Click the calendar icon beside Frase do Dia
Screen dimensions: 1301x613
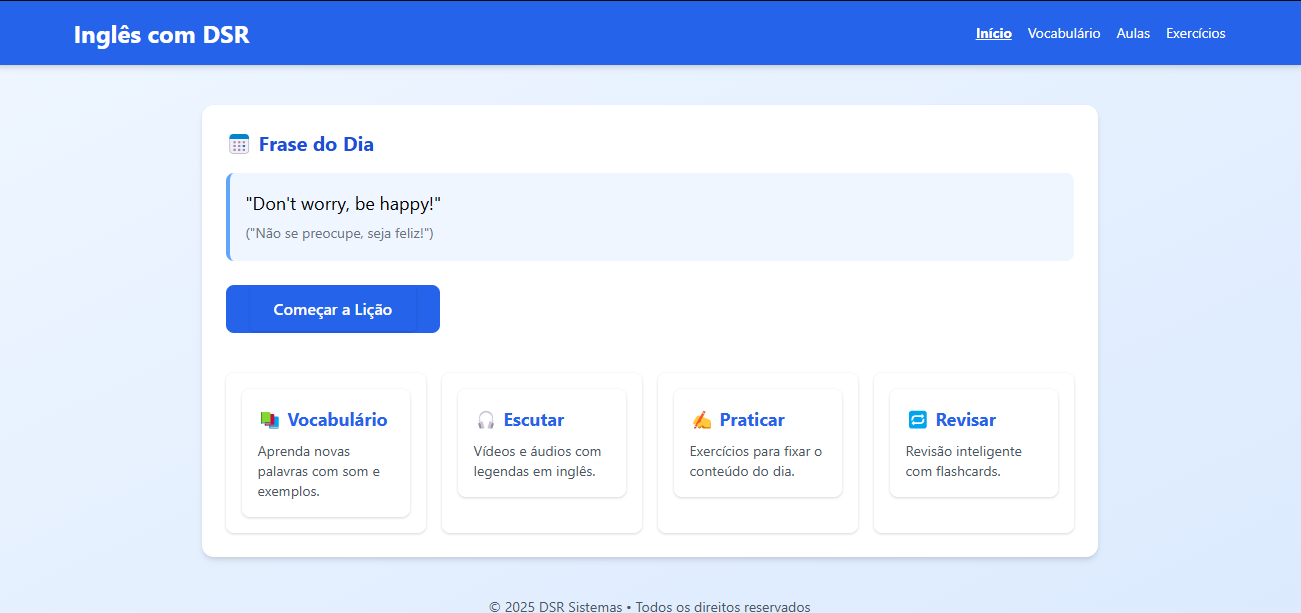[239, 144]
